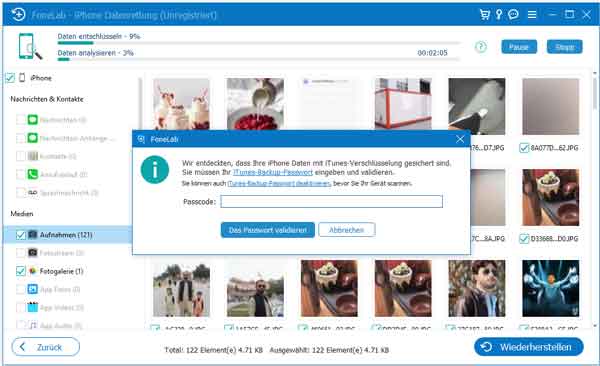600x366 pixels.
Task: Click the phone scan magnifier icon
Action: pos(30,46)
